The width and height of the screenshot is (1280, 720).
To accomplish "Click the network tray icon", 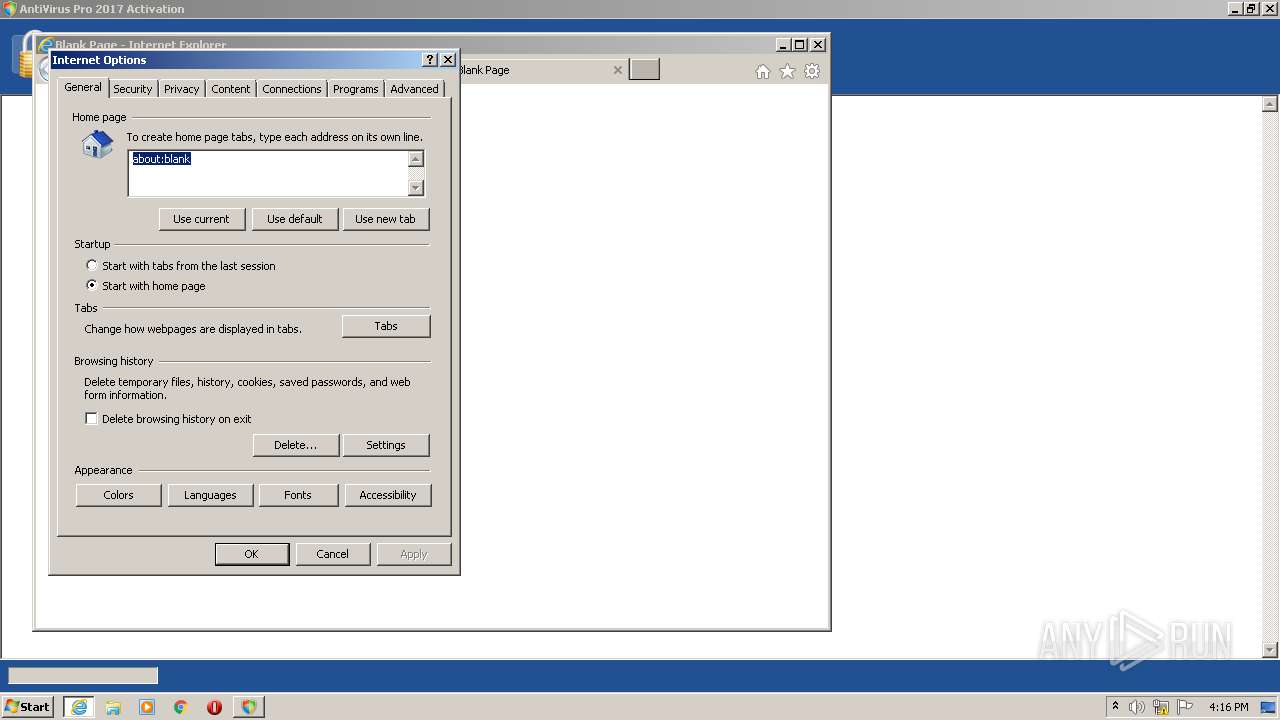I will pos(1161,707).
